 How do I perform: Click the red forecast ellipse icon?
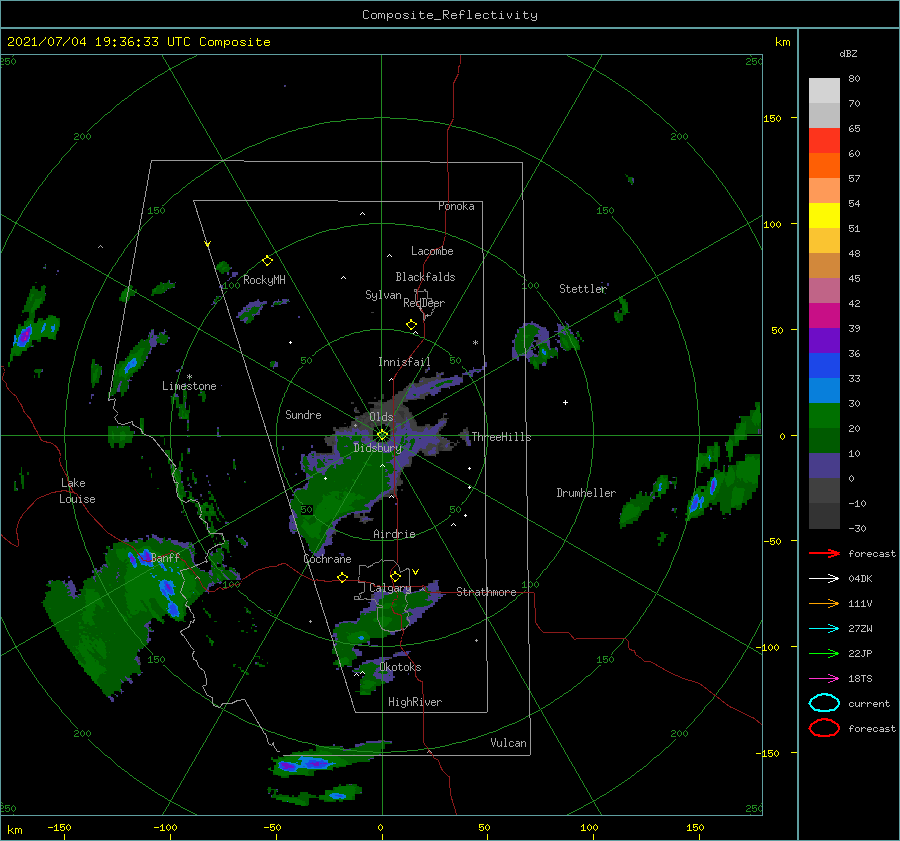824,728
